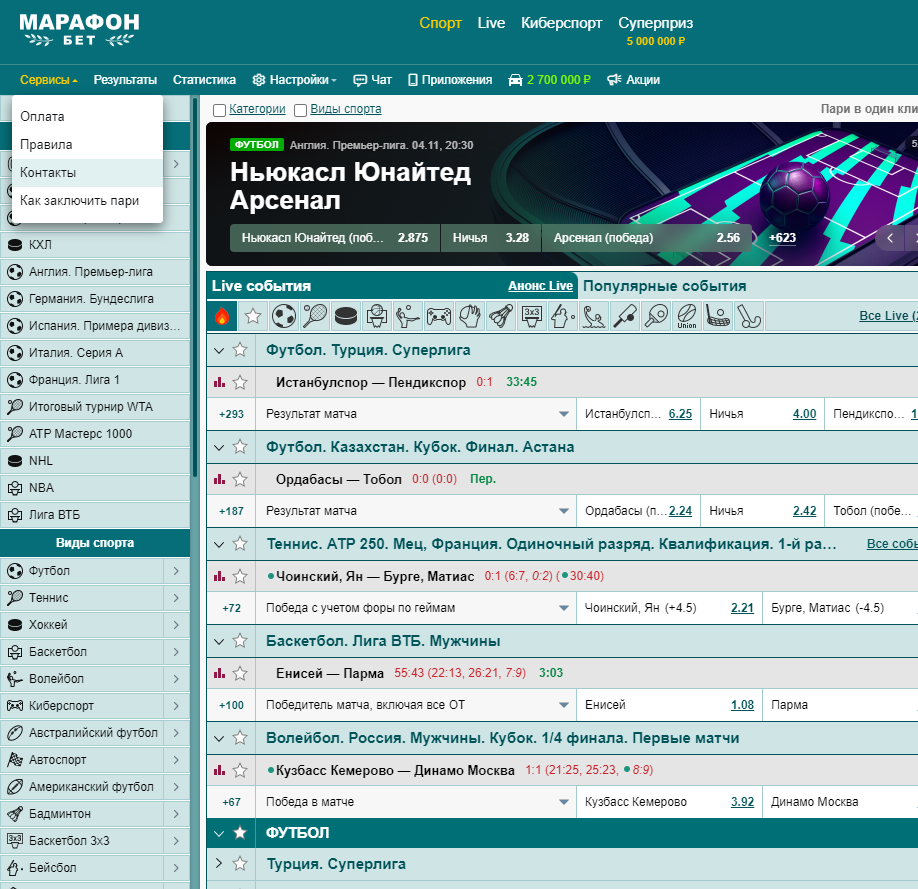The image size is (918, 889).
Task: Open Англия. Премьер-лига sidebar item
Action: click(95, 272)
